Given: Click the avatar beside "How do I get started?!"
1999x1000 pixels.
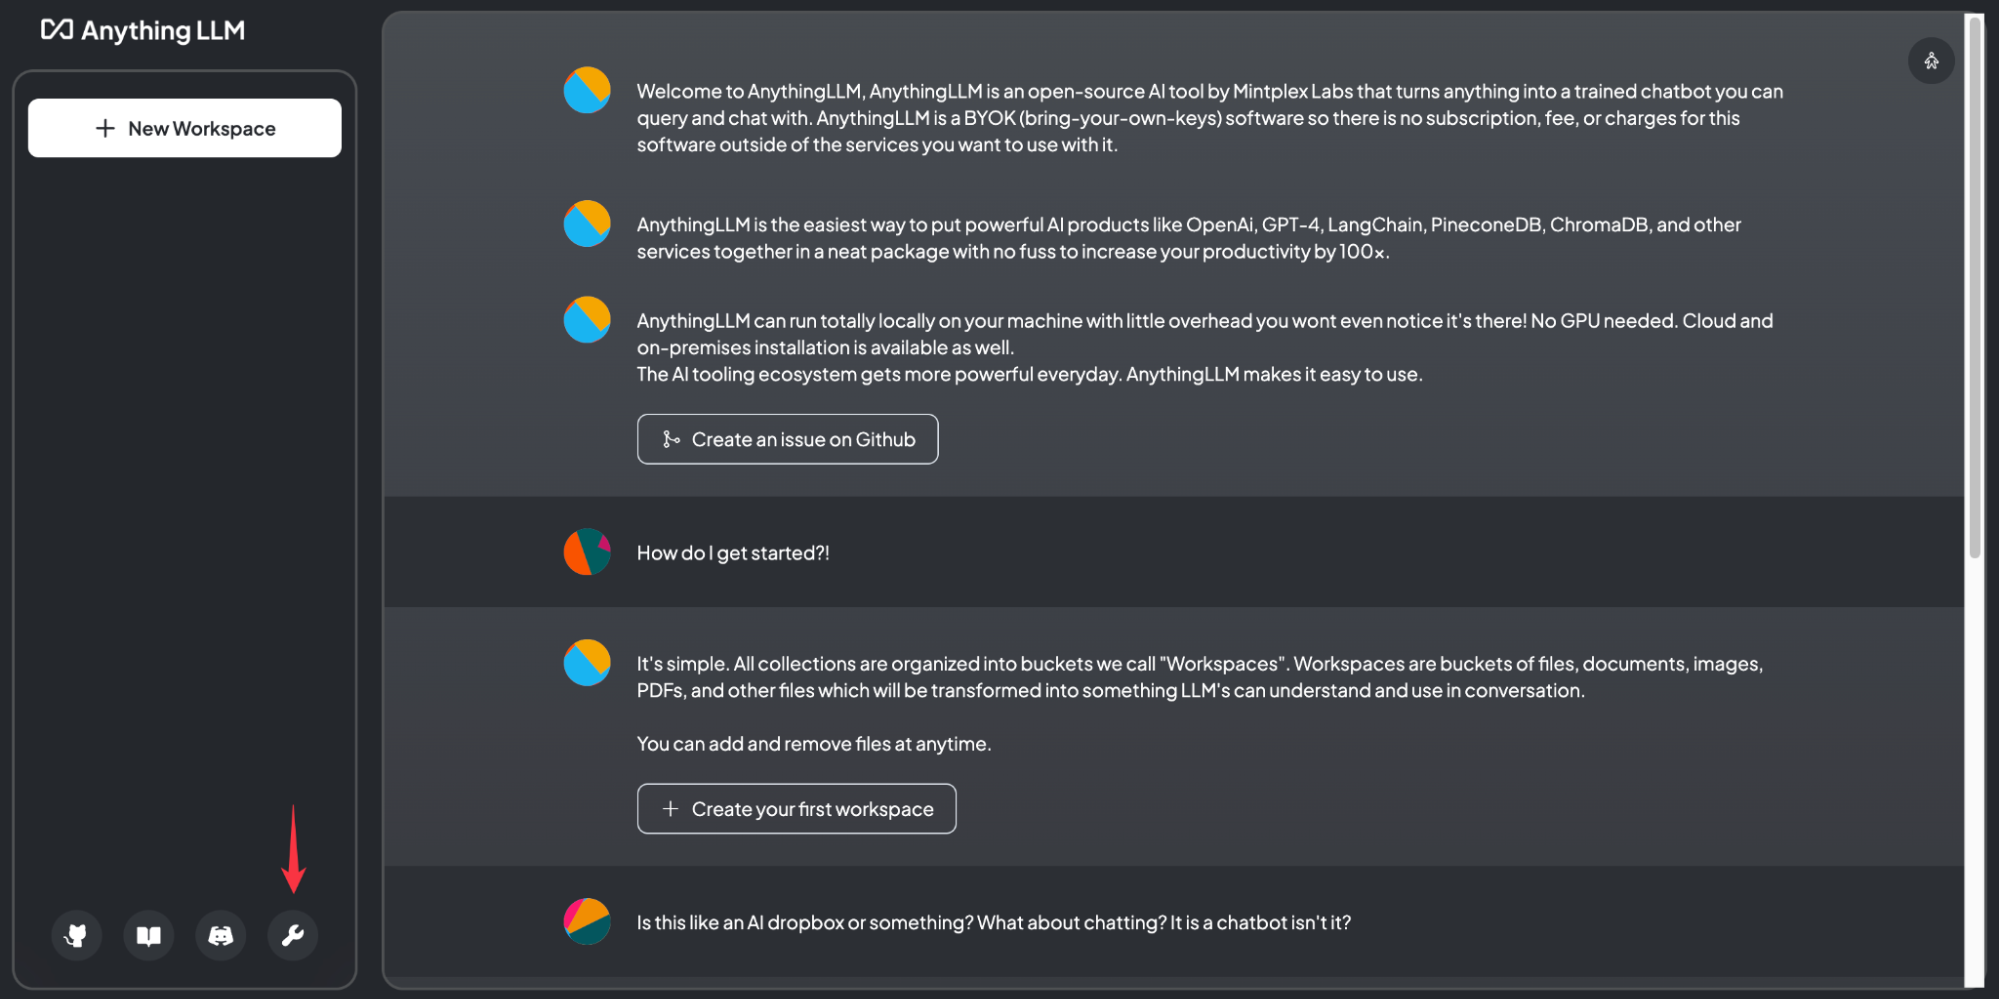Looking at the screenshot, I should (x=587, y=552).
